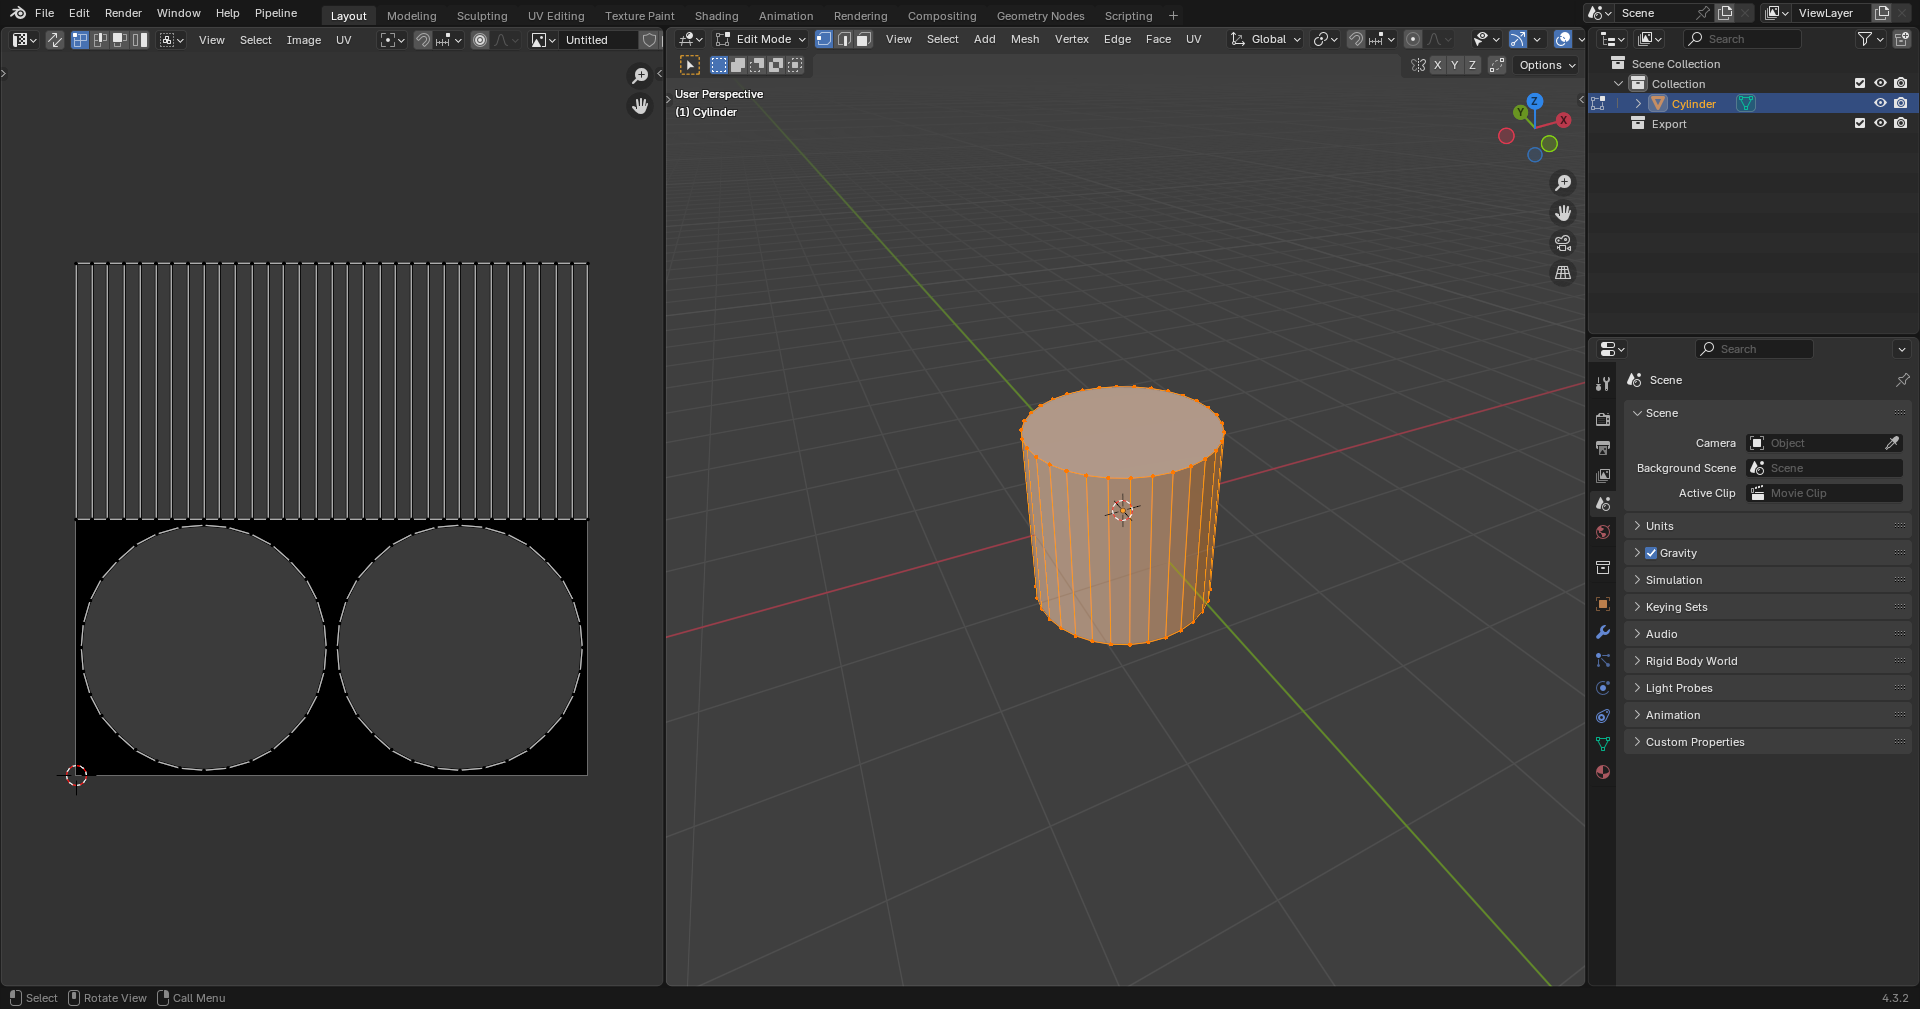
Task: Switch viewport to face select mode
Action: coord(863,39)
